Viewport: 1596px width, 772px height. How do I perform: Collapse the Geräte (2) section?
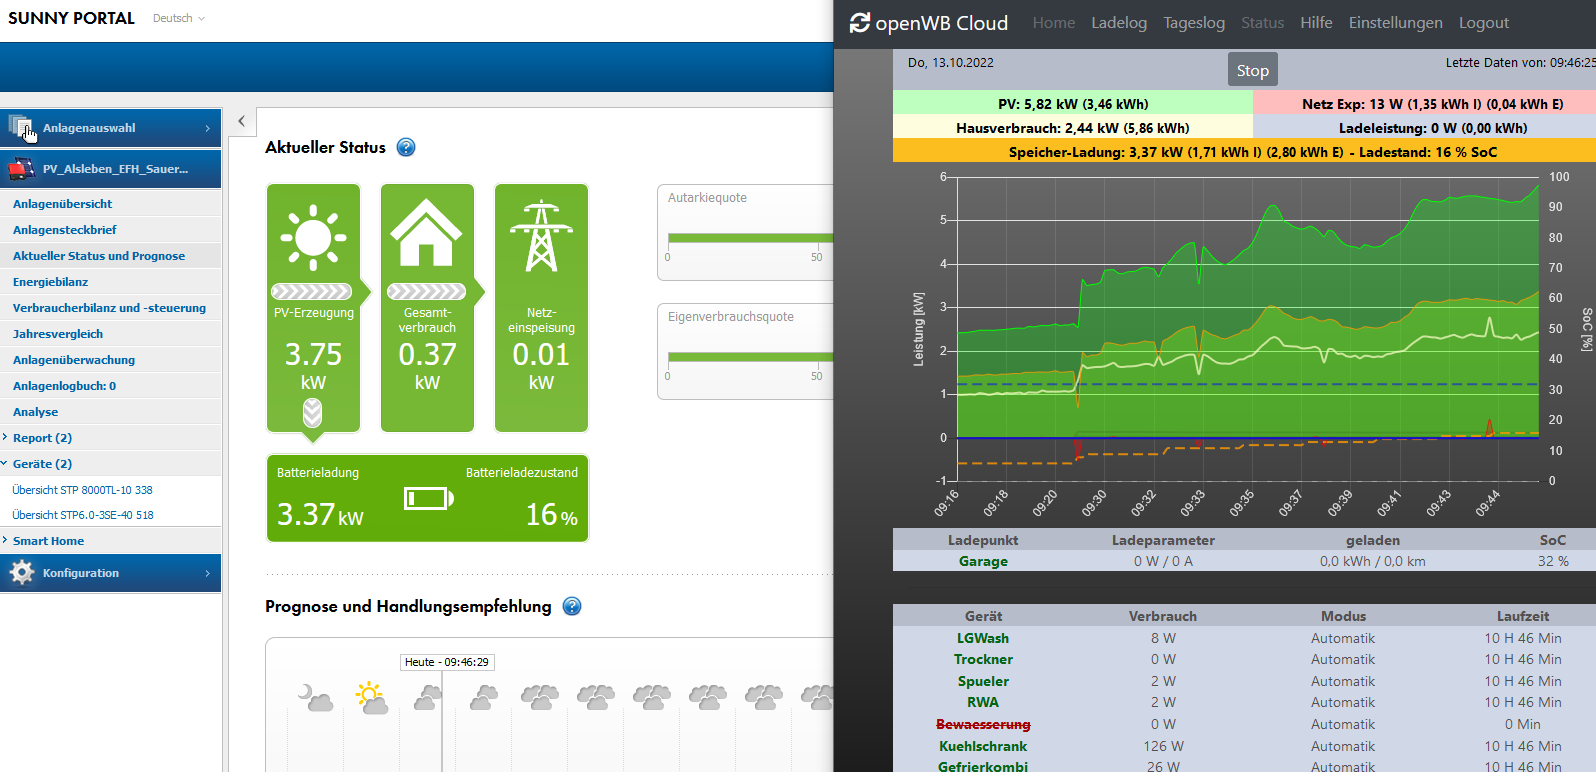click(42, 464)
